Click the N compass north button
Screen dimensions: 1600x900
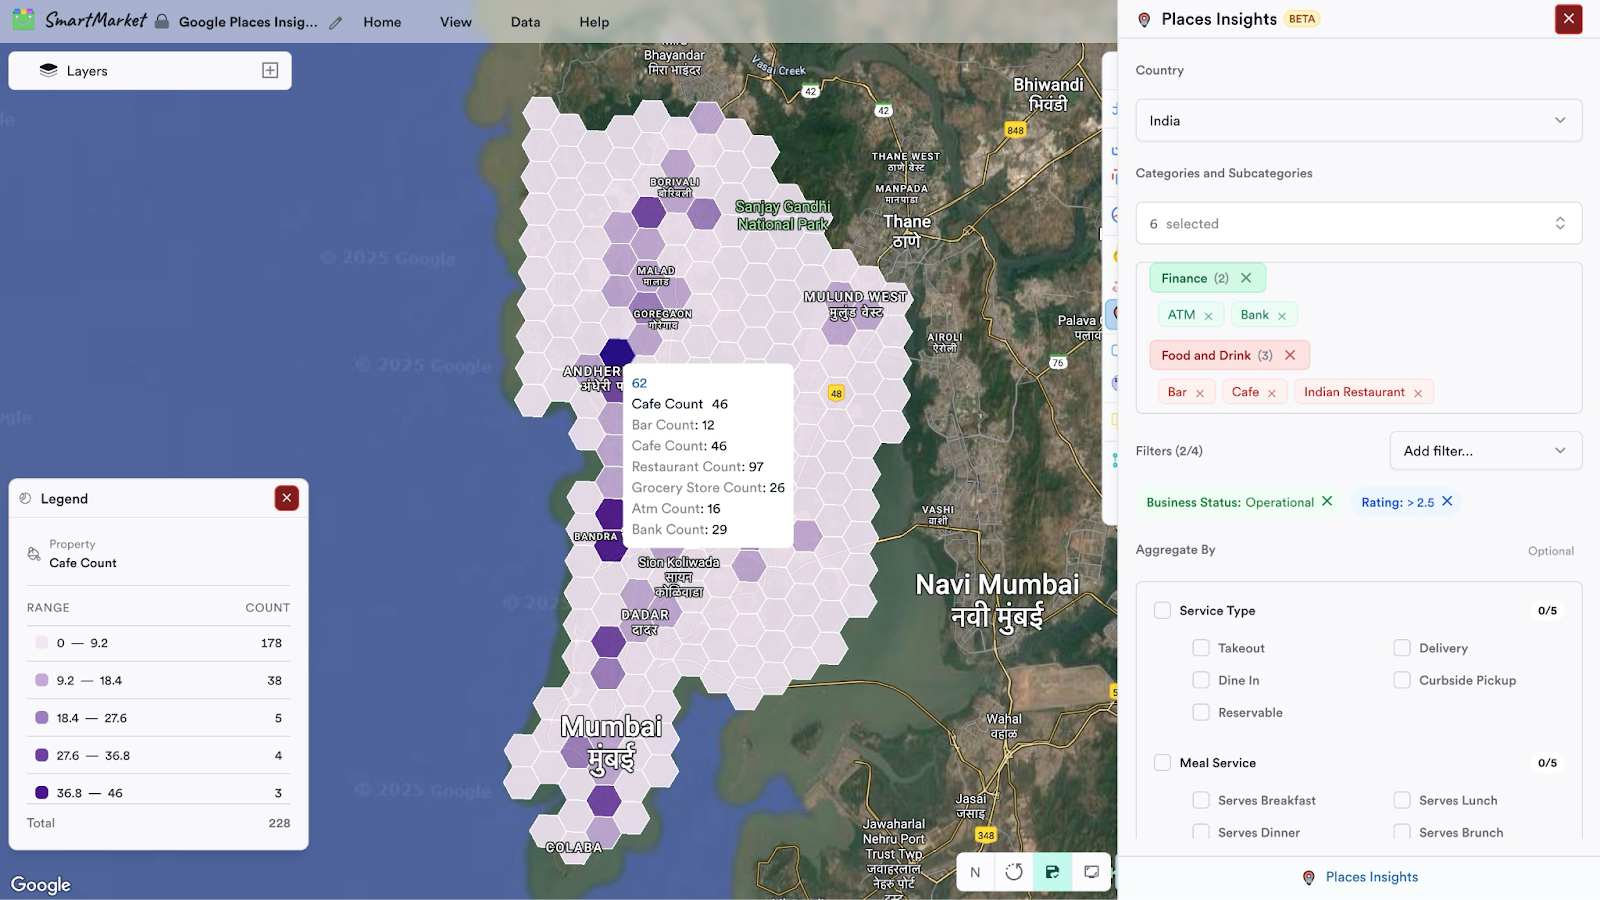click(x=975, y=872)
